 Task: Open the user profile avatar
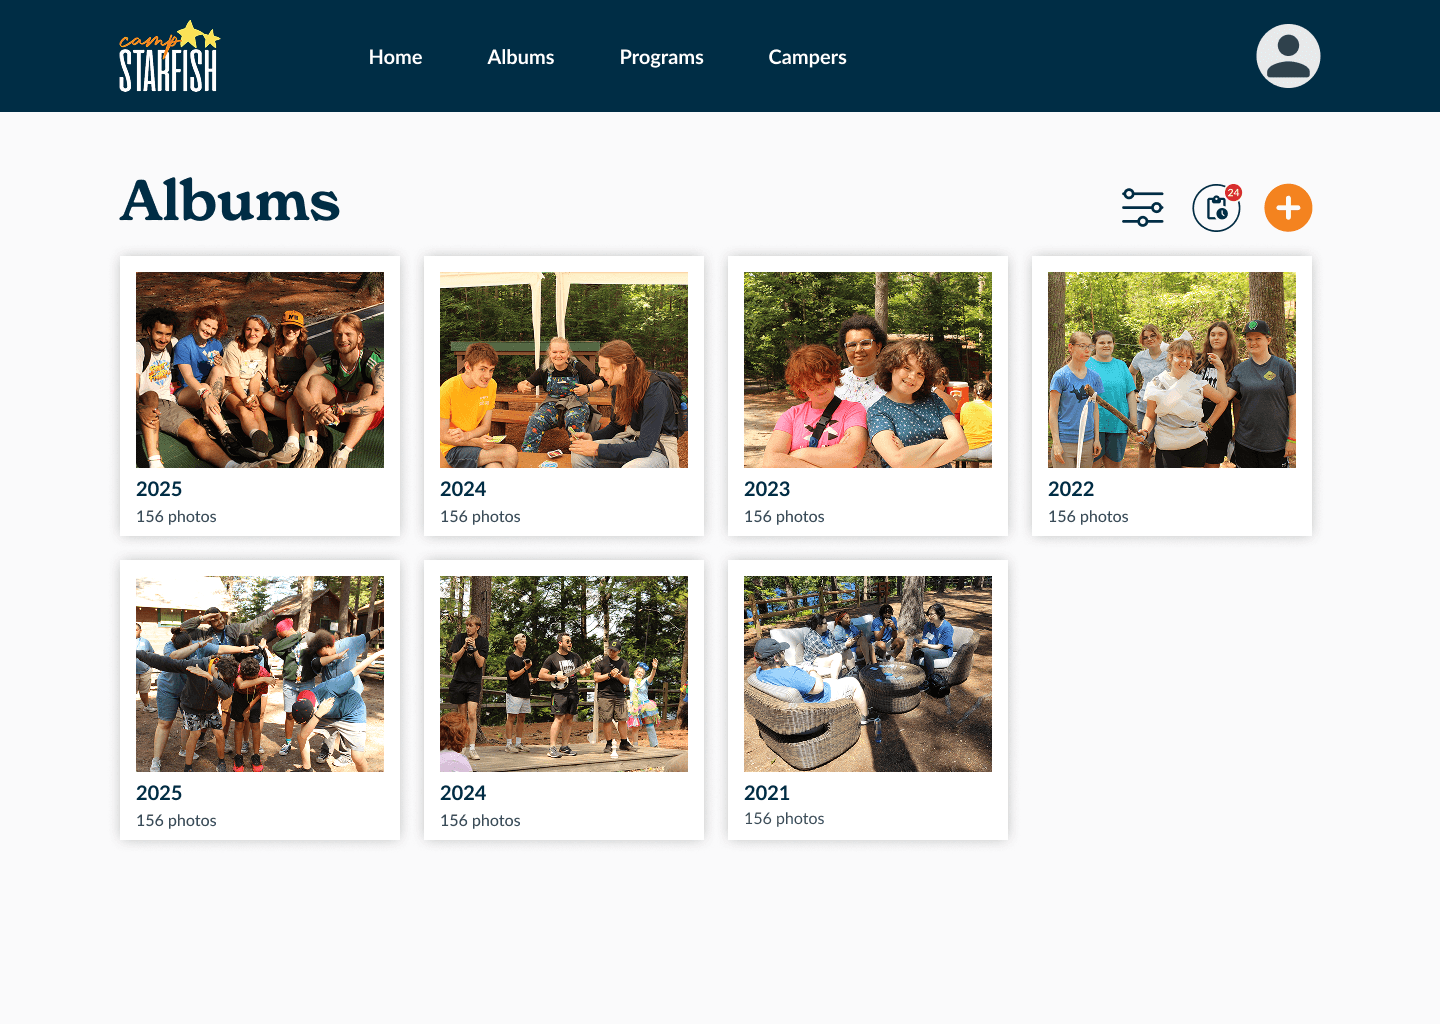pos(1288,56)
